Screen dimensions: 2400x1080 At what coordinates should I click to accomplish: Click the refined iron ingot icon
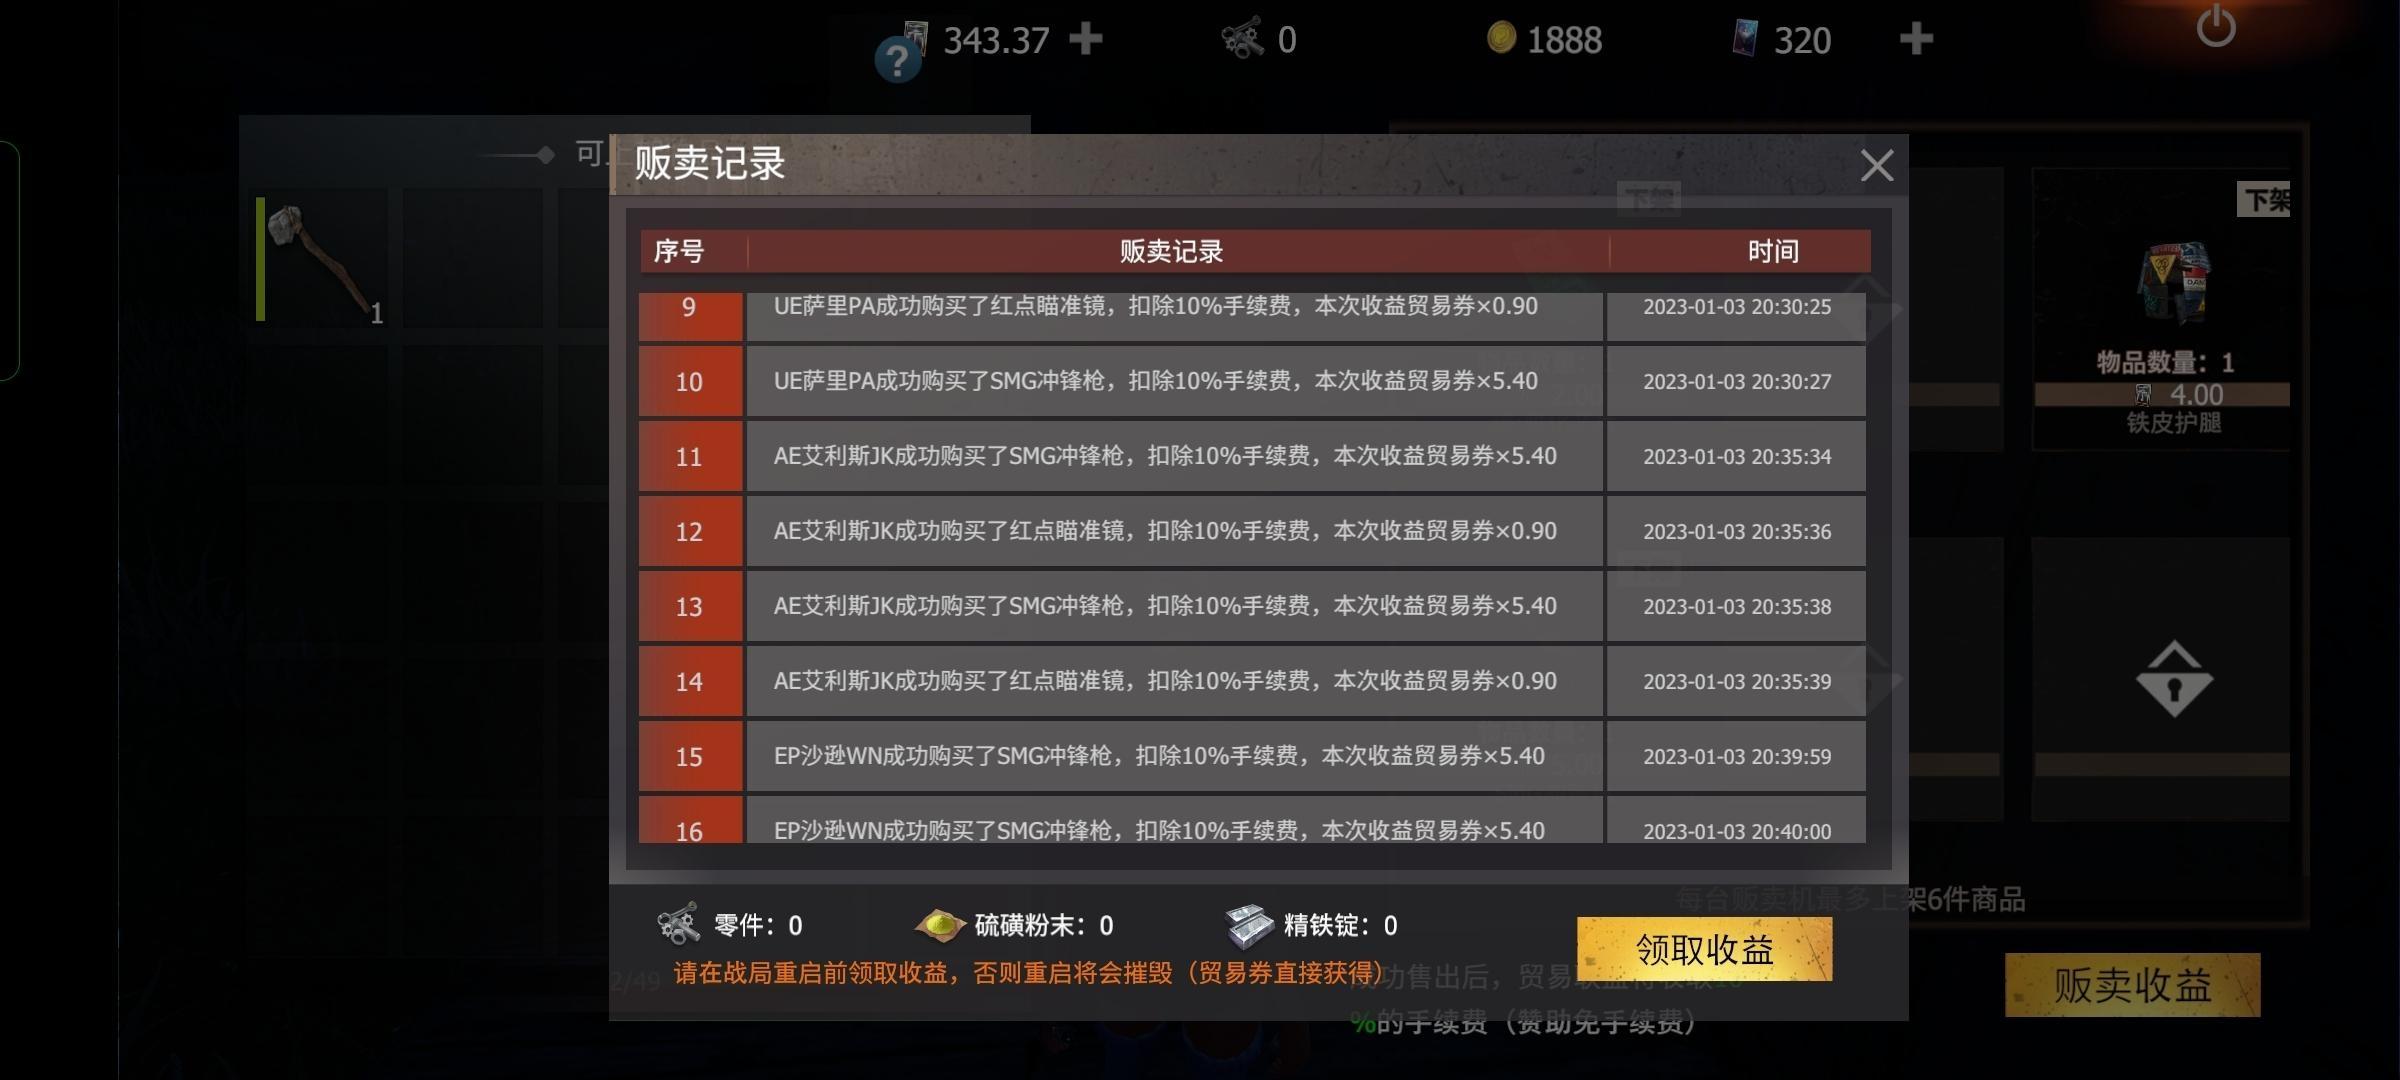click(1249, 925)
